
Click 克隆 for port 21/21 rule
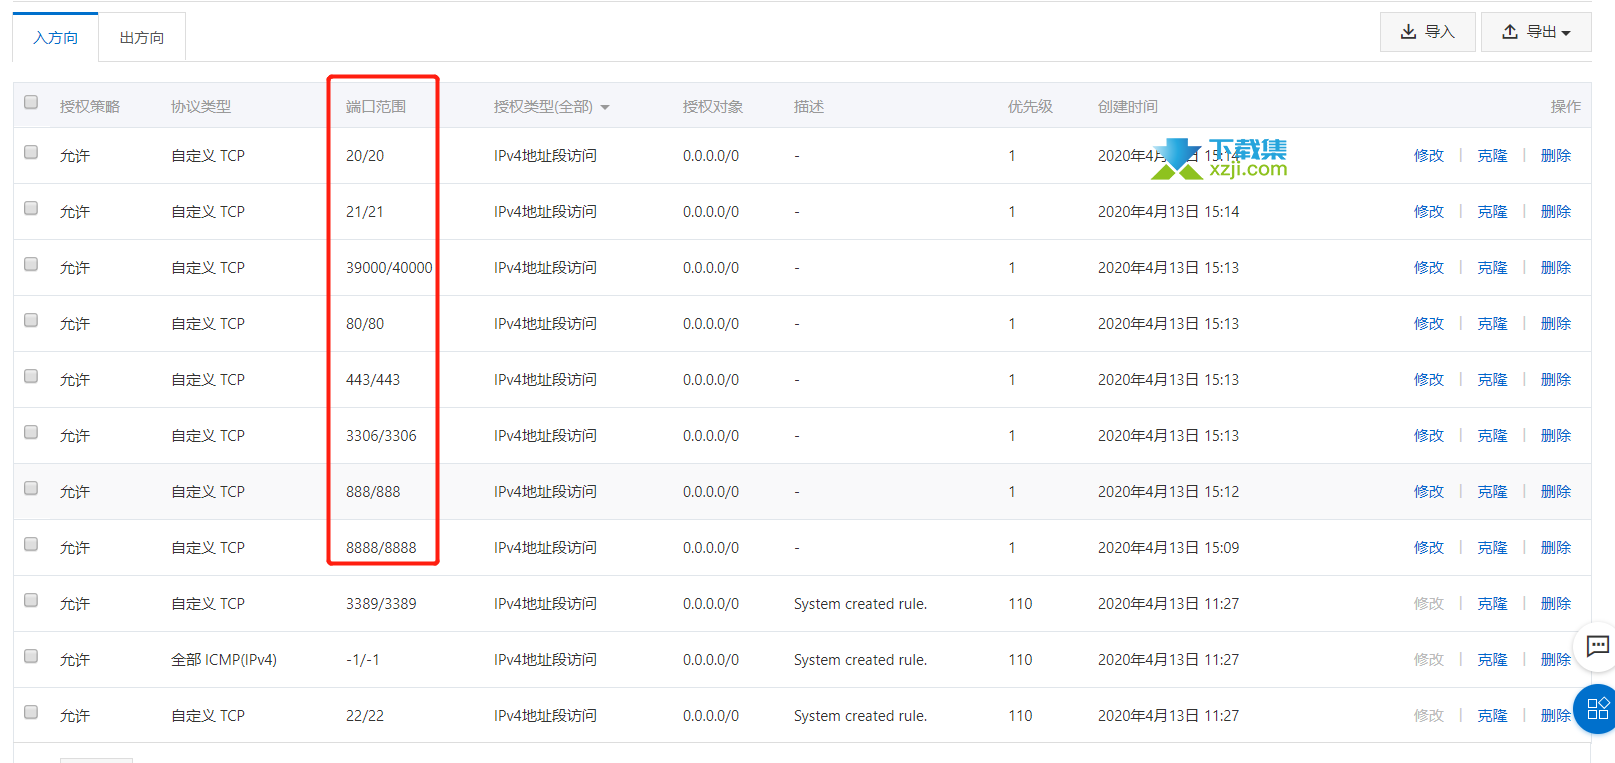[1492, 212]
